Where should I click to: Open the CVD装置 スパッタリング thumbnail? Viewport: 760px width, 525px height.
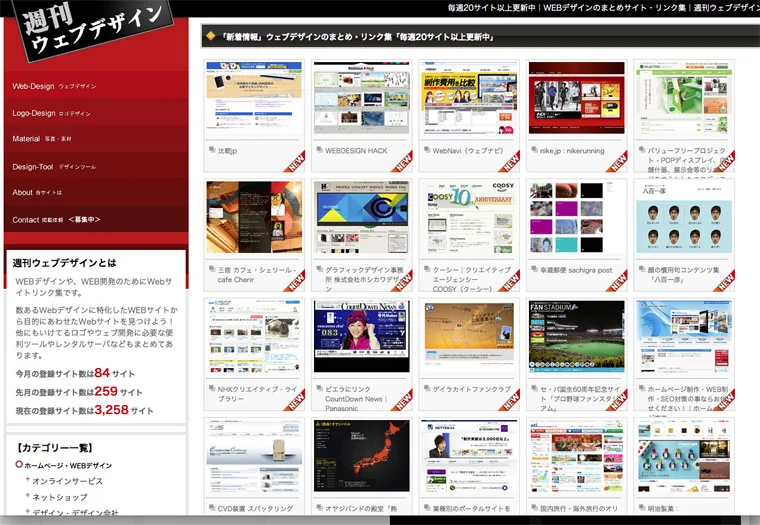pyautogui.click(x=254, y=456)
